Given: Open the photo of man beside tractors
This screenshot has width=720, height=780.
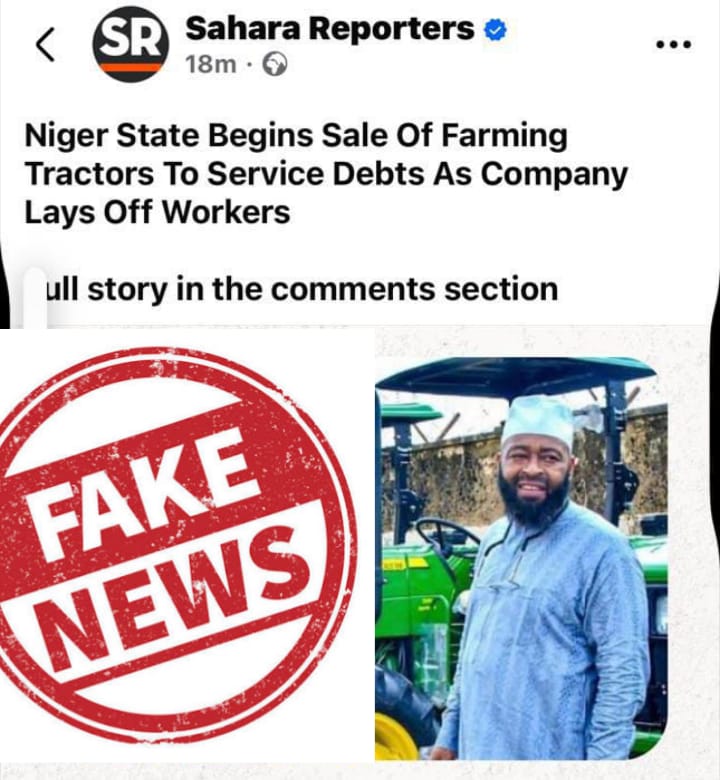Looking at the screenshot, I should tap(521, 558).
